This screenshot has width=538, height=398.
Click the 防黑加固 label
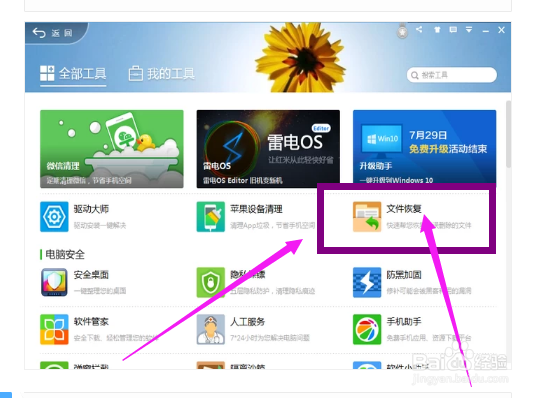pos(404,275)
